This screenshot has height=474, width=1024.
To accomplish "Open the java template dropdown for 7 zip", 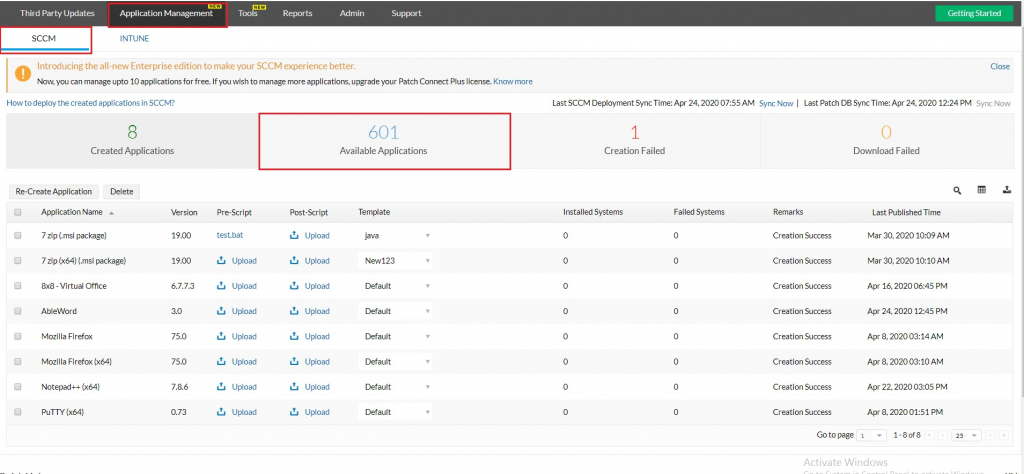I will coord(395,236).
